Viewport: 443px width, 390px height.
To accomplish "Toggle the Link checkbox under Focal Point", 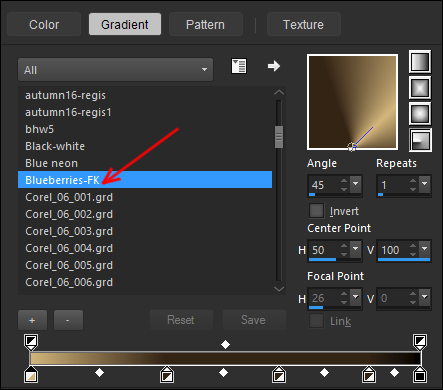I will coord(316,321).
